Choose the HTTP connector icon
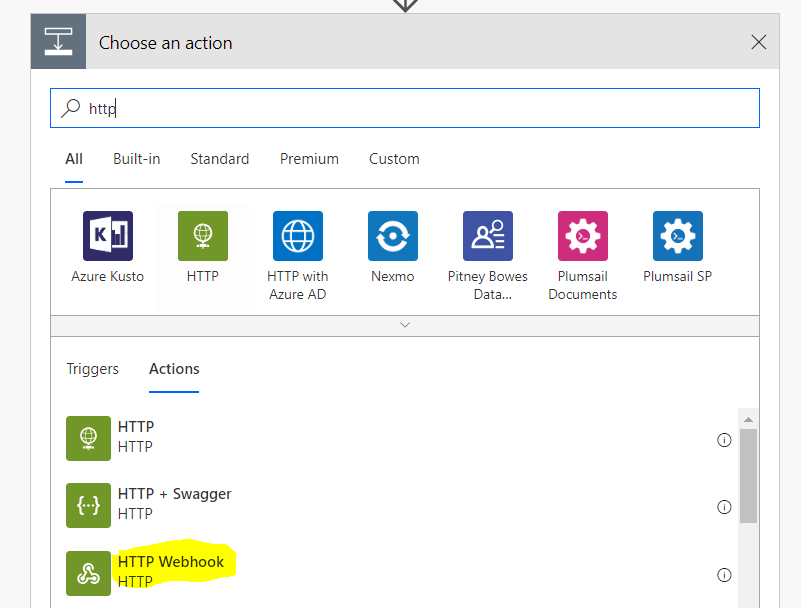 point(203,236)
